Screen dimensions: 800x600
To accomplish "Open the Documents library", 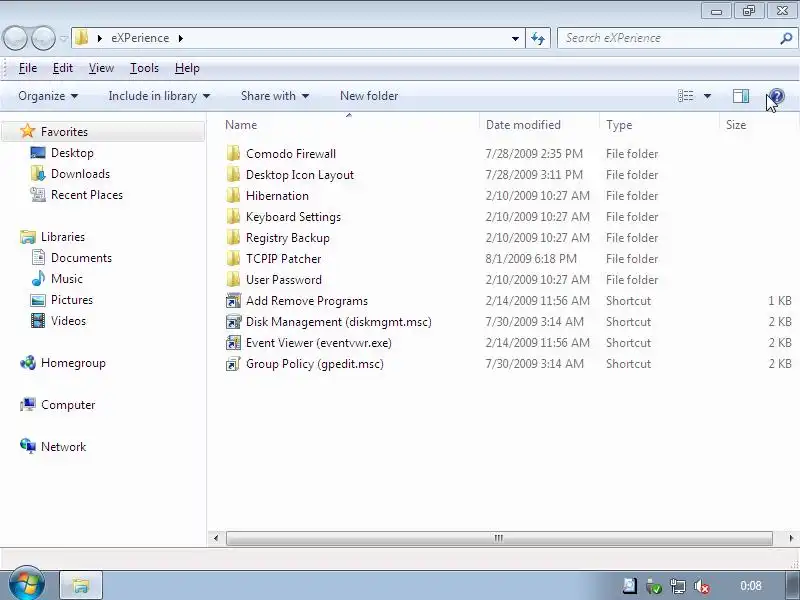I will pyautogui.click(x=81, y=258).
